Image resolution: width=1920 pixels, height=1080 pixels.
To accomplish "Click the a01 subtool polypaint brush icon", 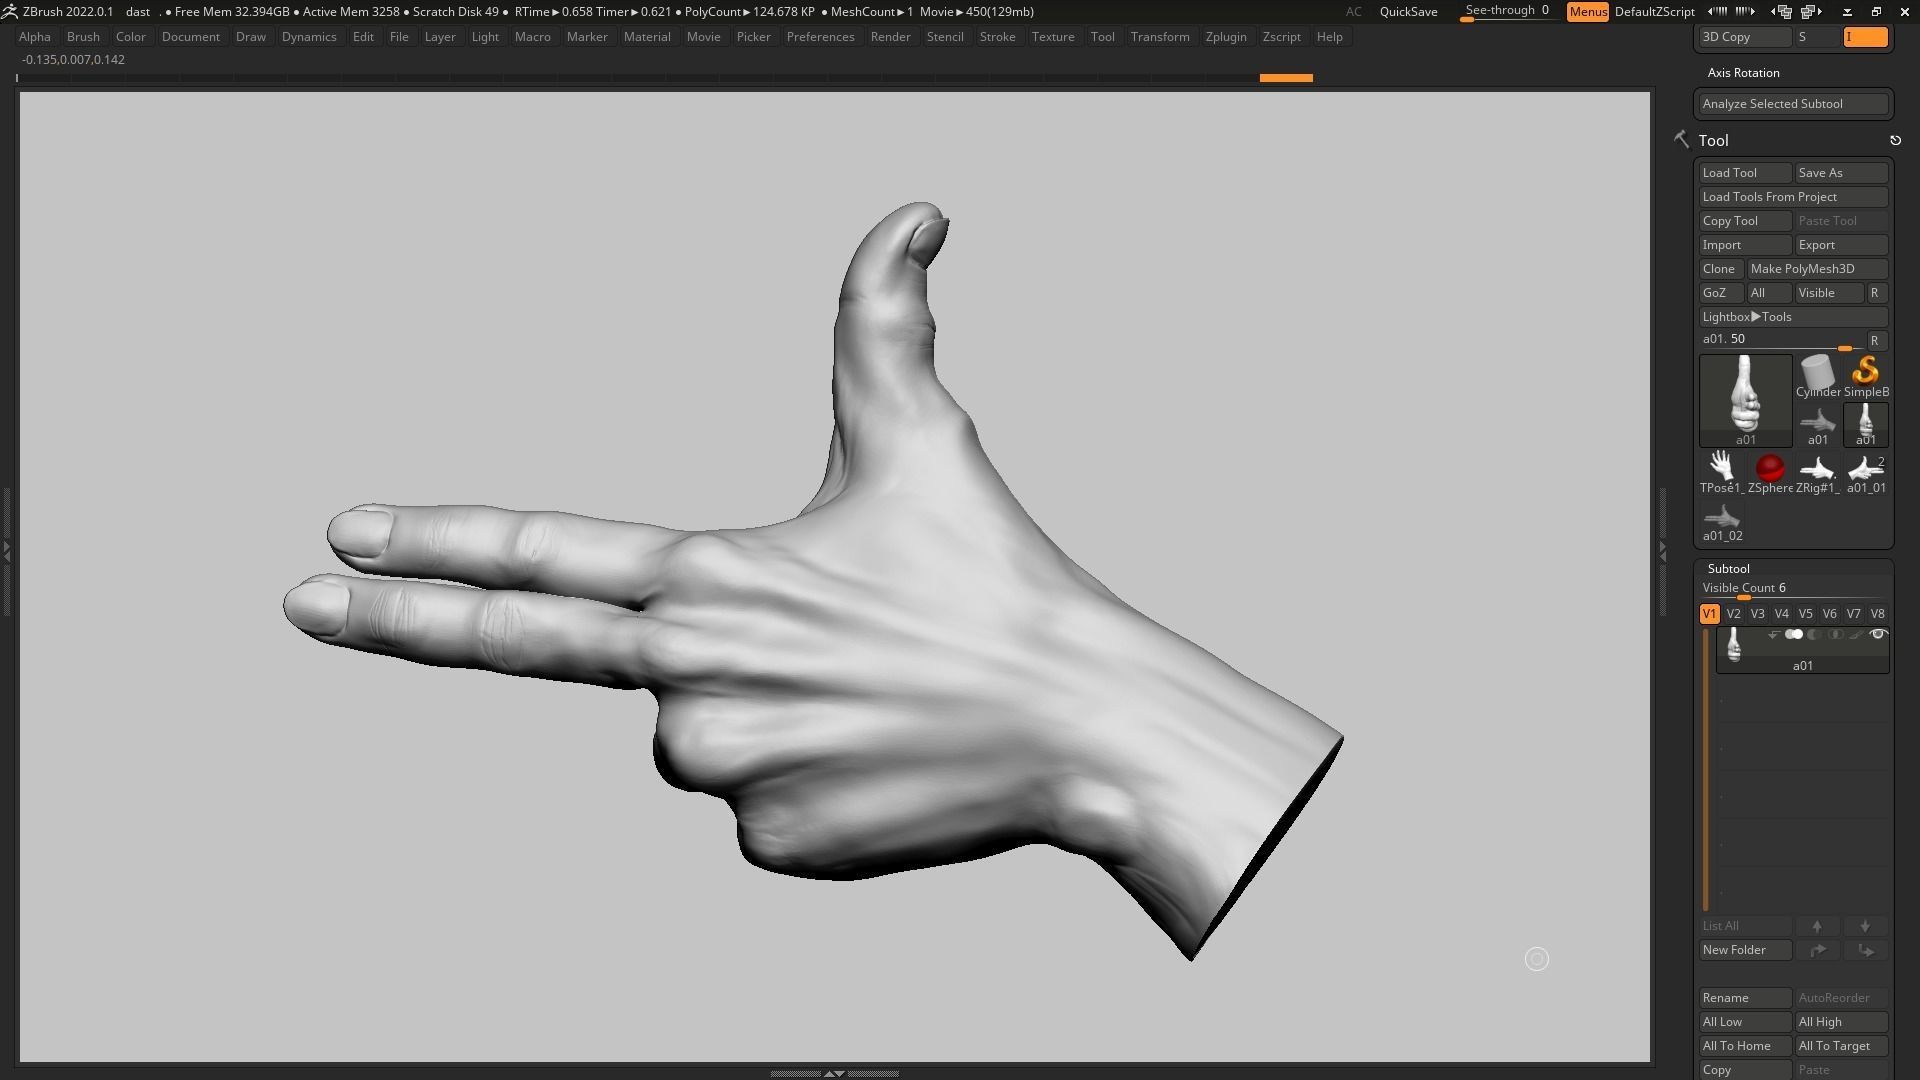I will [1856, 635].
